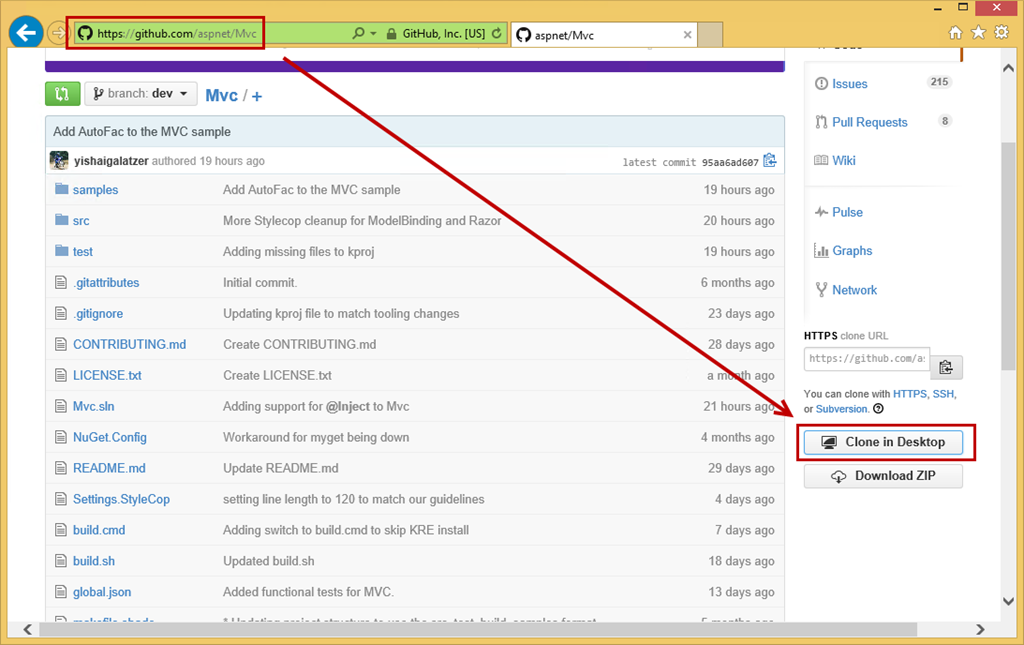Open yishaigalatzer avatar thumbnail
Viewport: 1024px width, 645px height.
coord(59,161)
